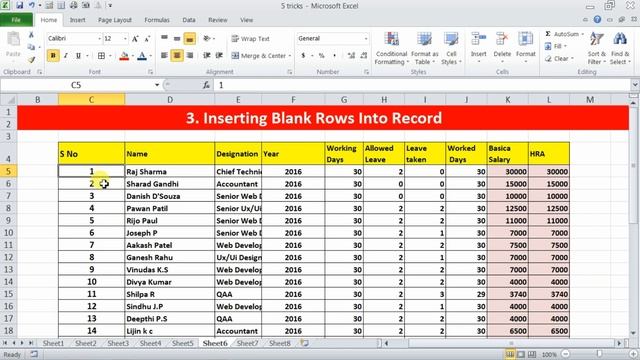Click the Increase Font Size icon

[135, 39]
